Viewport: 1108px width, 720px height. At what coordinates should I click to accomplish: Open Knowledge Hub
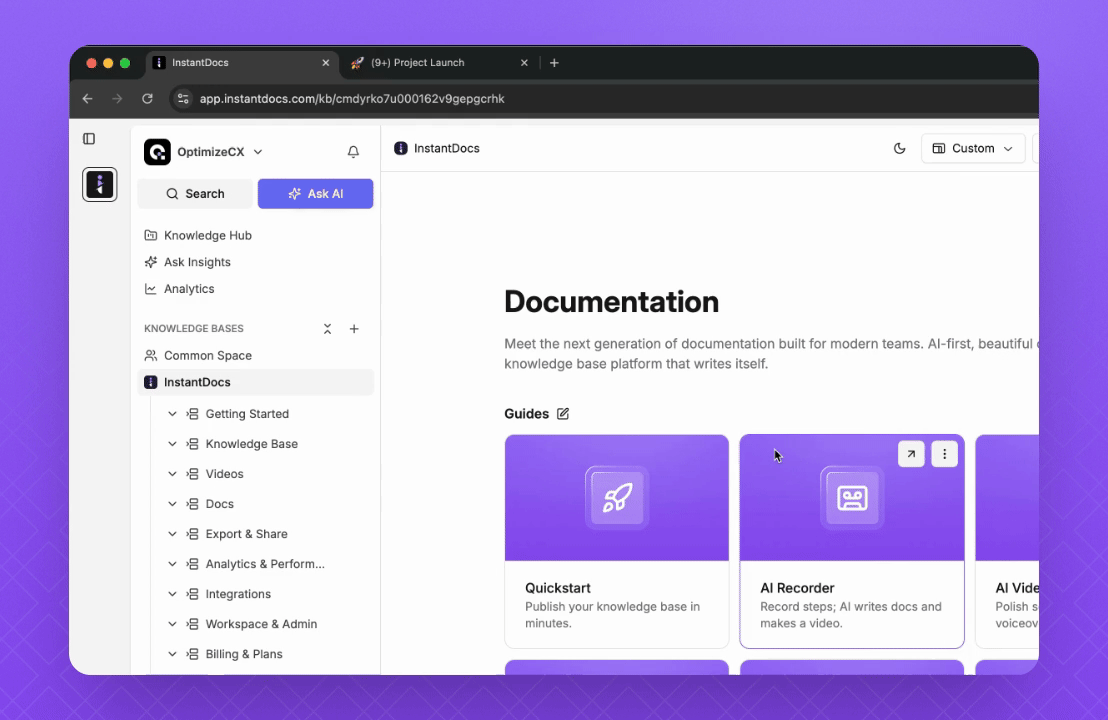coord(208,235)
